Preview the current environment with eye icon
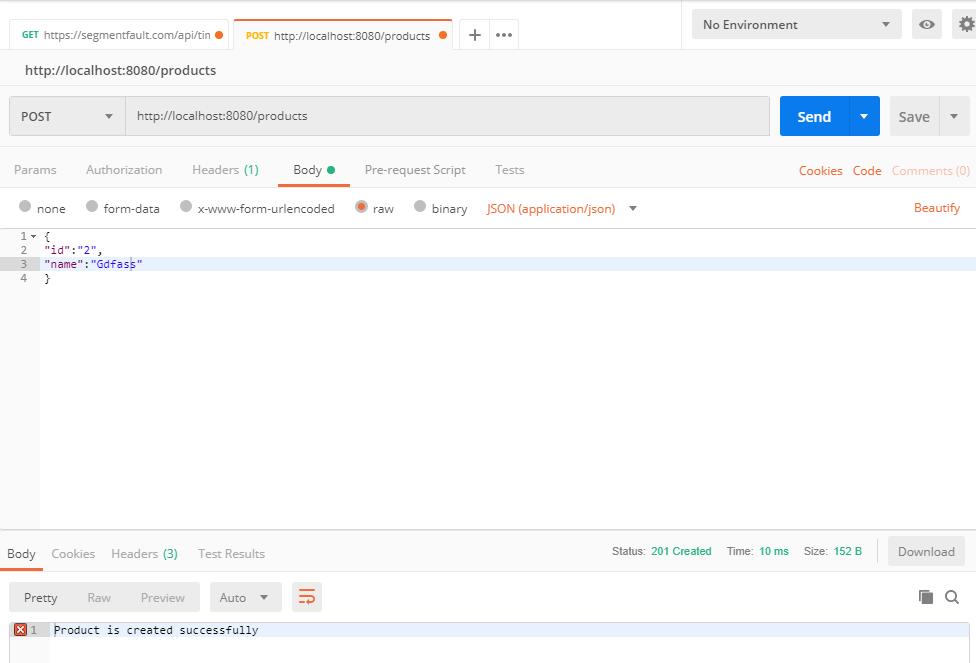The image size is (976, 663). [x=926, y=24]
